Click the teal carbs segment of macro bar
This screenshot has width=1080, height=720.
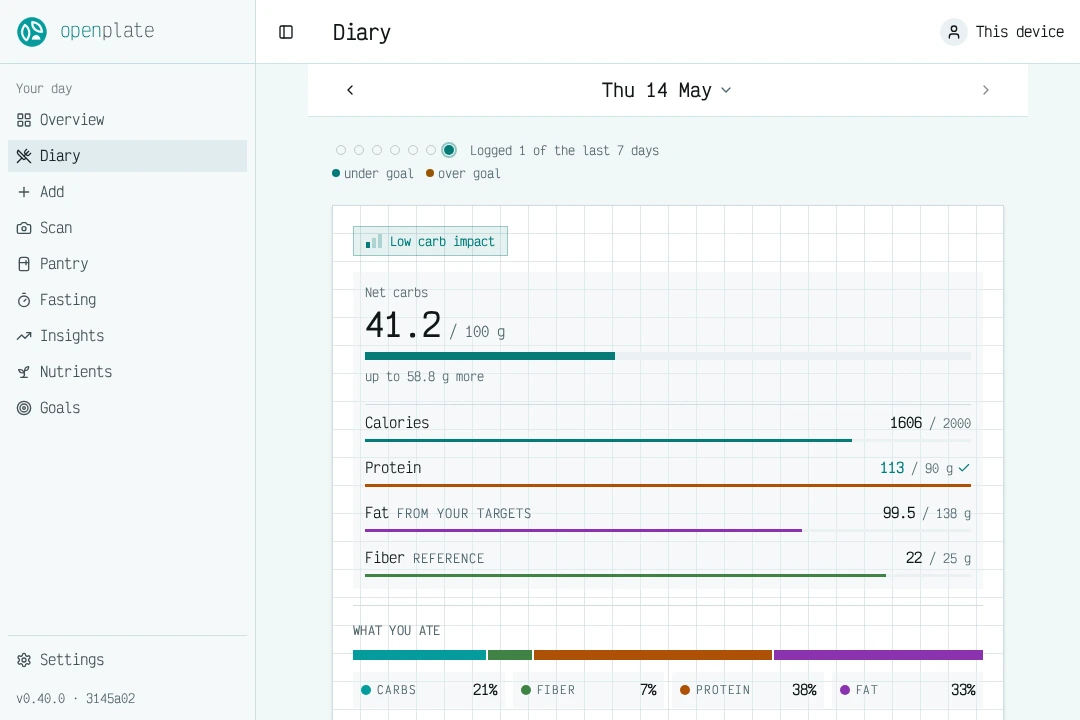click(419, 655)
